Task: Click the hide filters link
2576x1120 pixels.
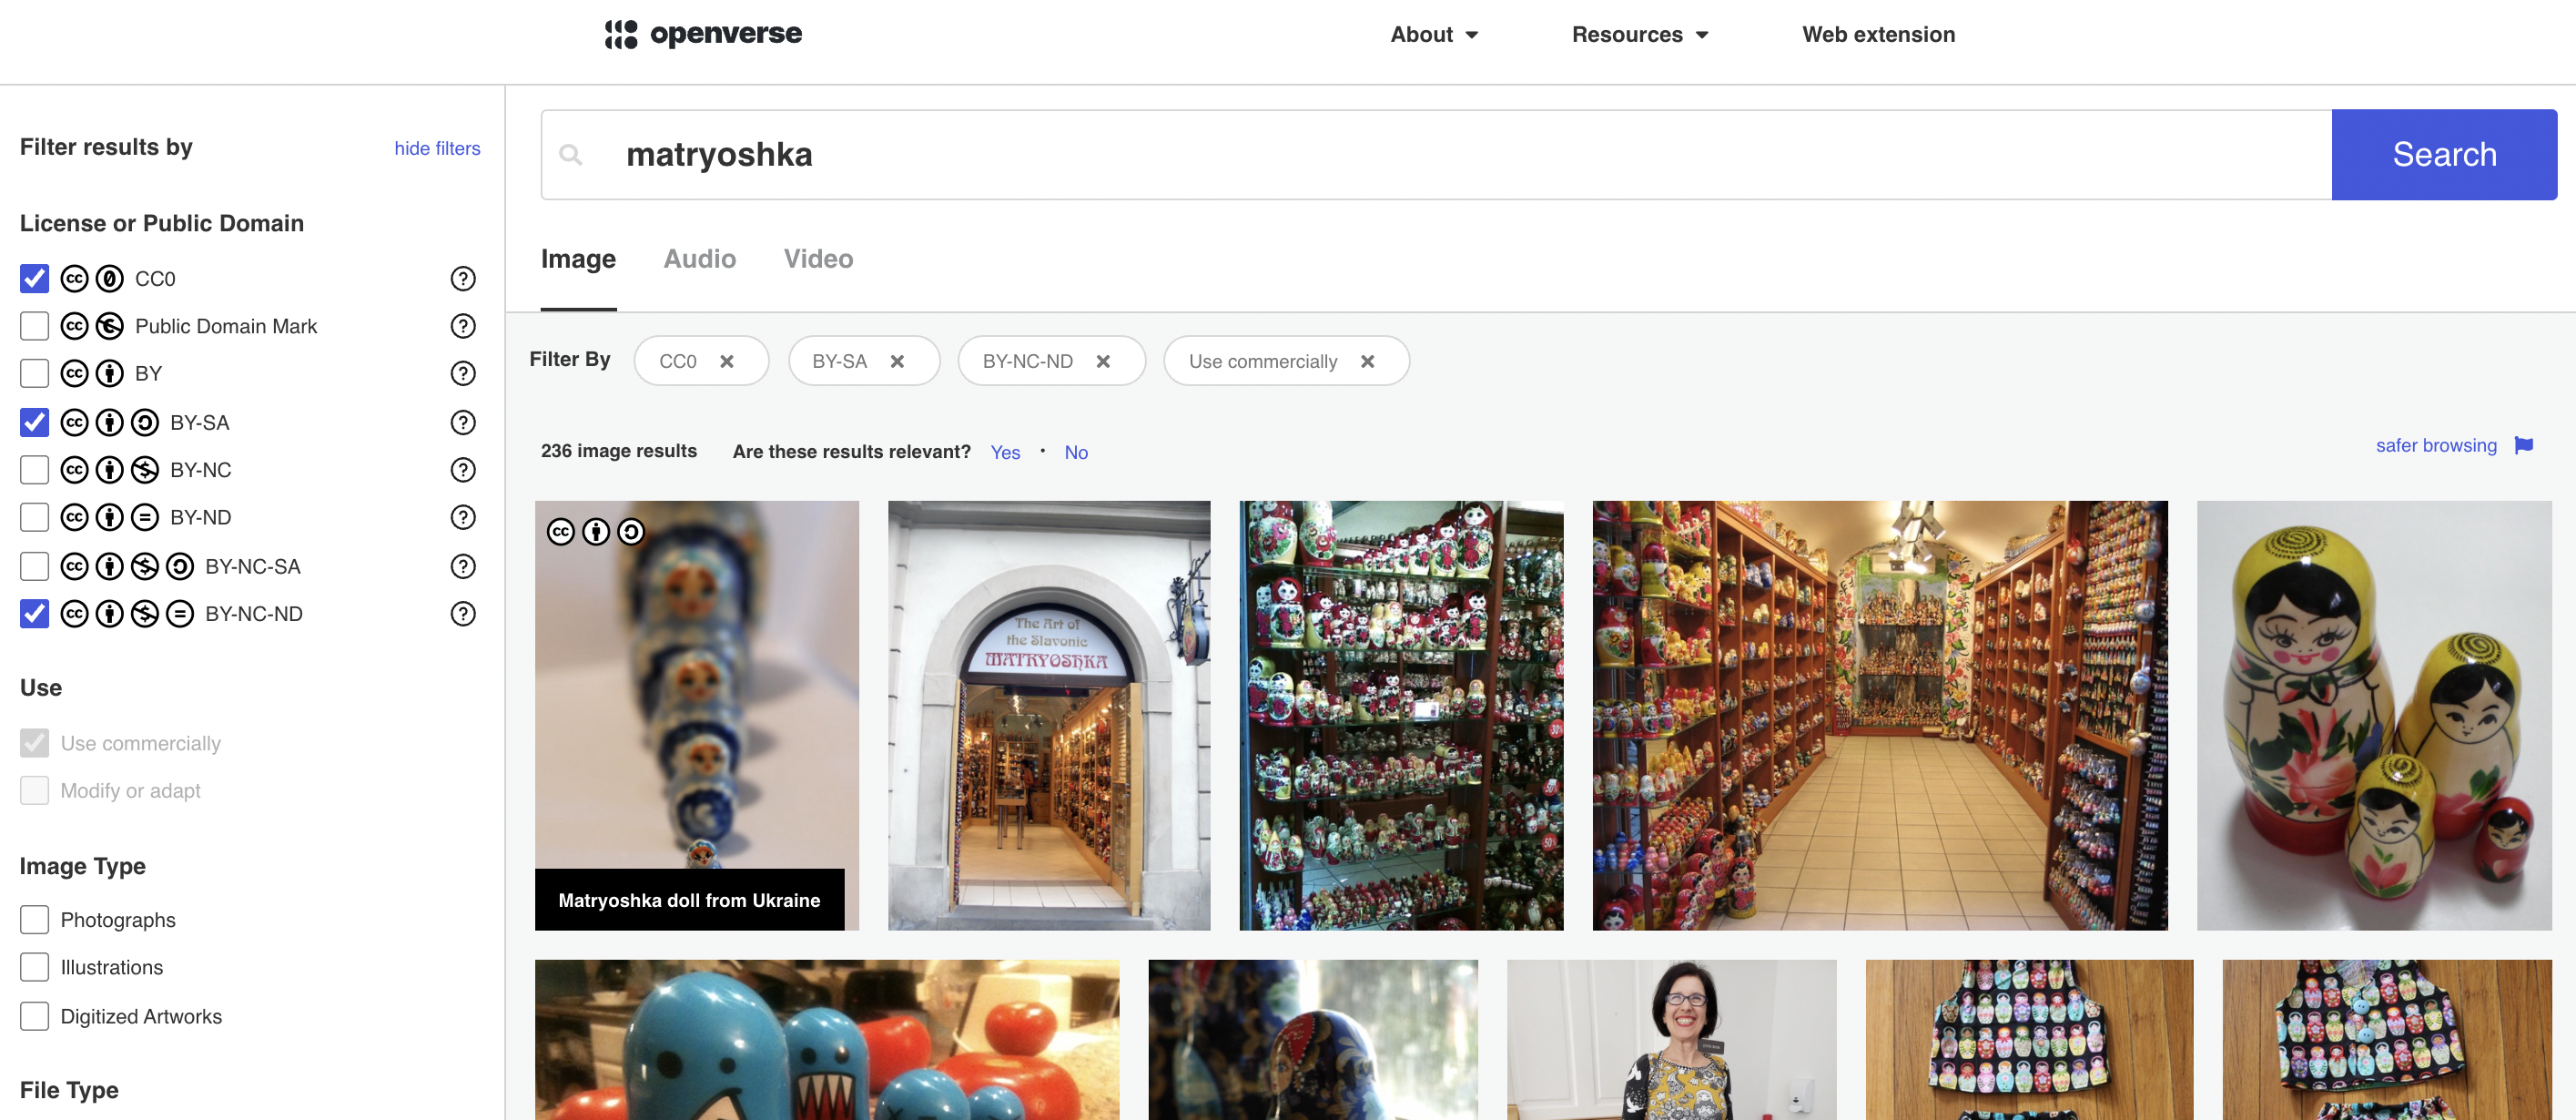Action: pyautogui.click(x=437, y=148)
